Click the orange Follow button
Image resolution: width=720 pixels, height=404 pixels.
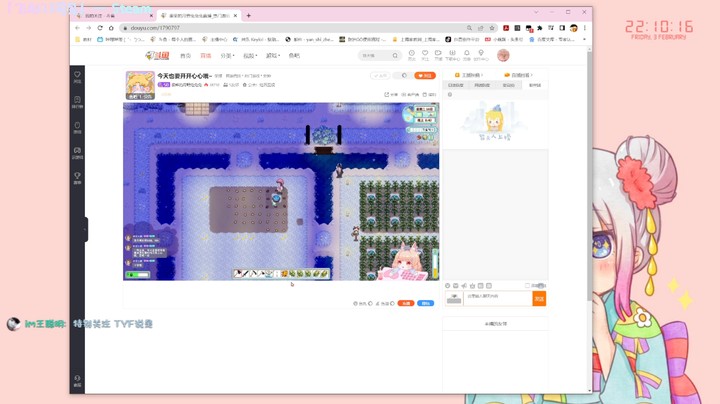(425, 76)
